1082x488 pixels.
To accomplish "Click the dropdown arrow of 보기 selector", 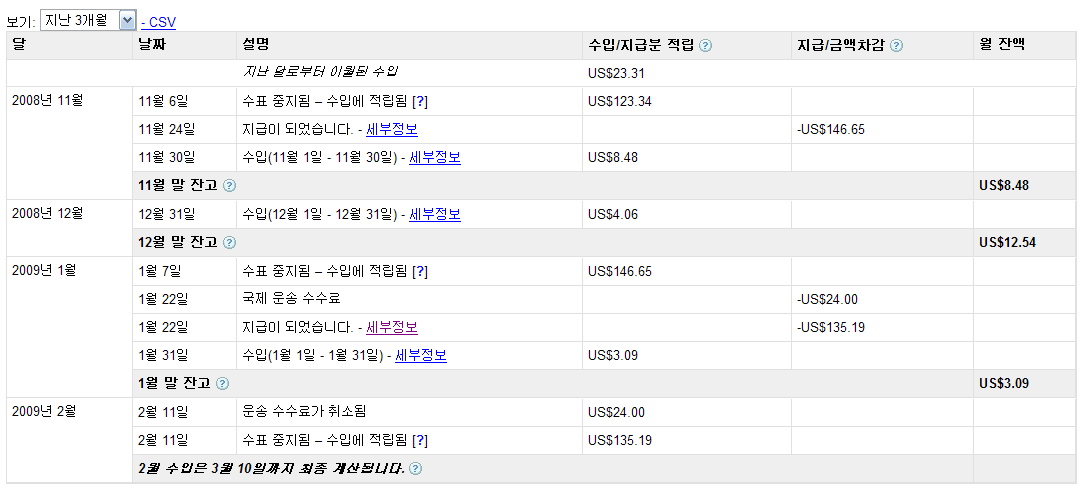I will pos(126,20).
